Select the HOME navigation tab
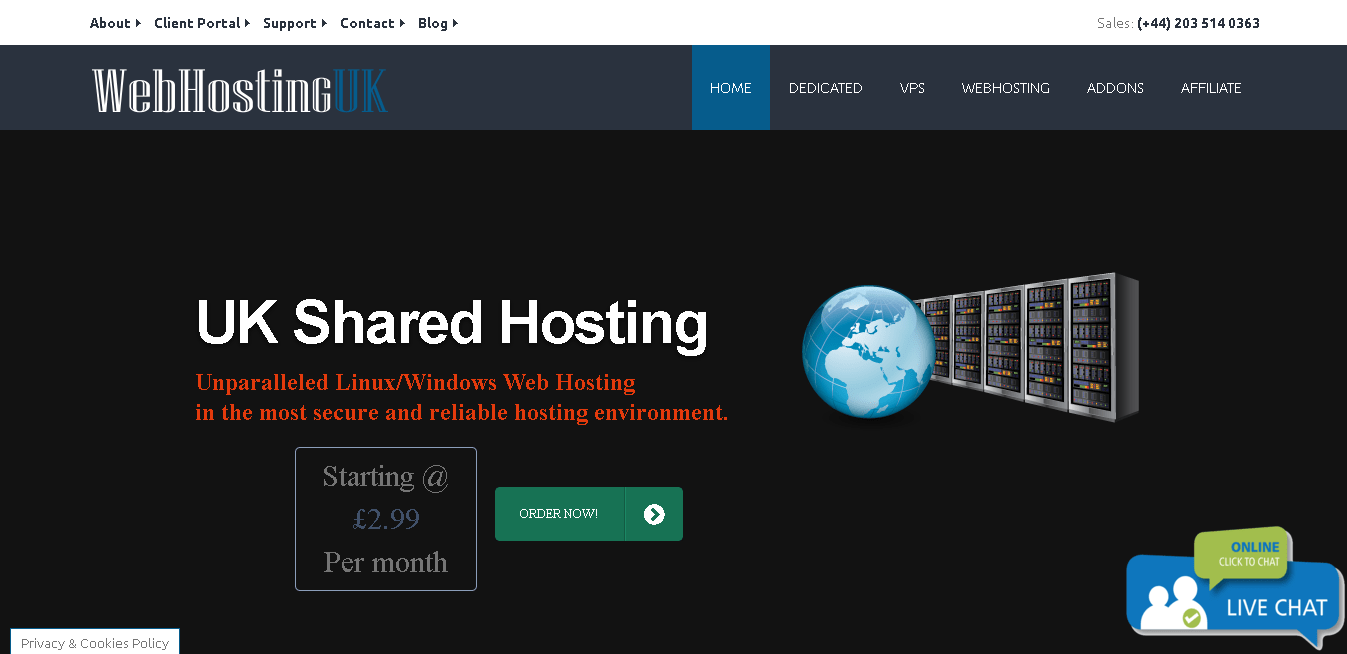This screenshot has height=654, width=1347. tap(731, 88)
